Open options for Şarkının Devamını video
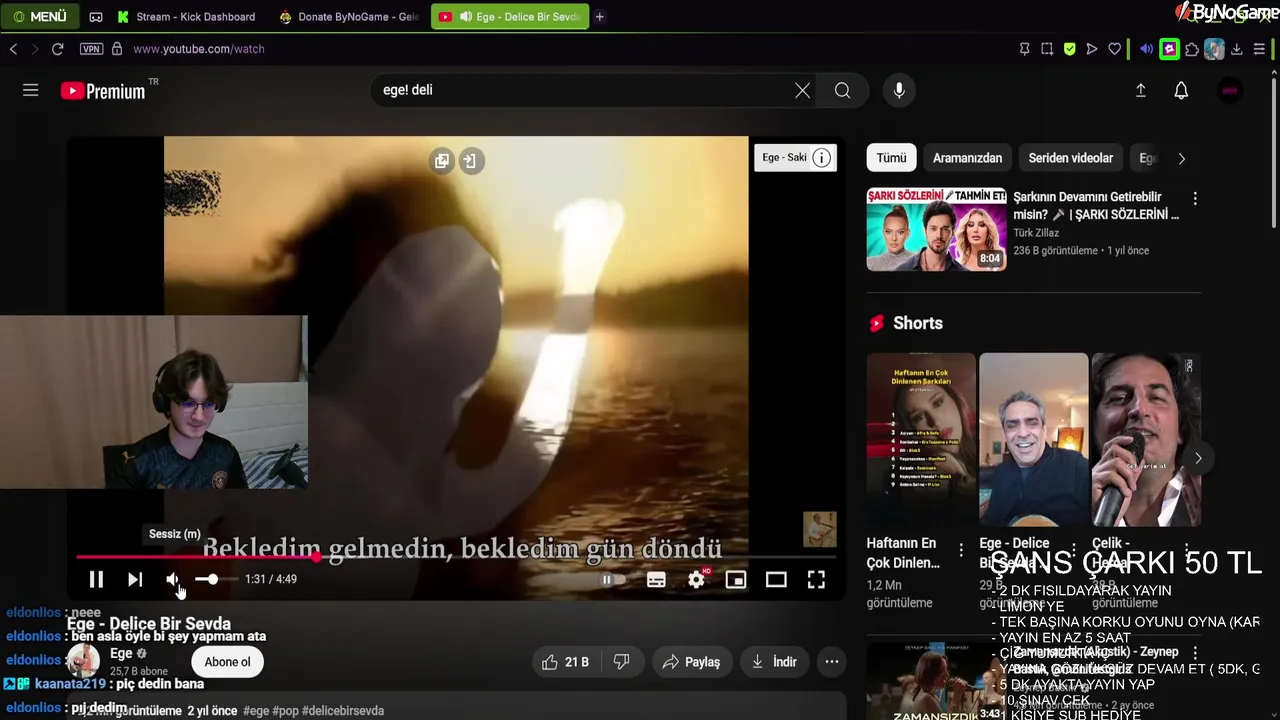The width and height of the screenshot is (1280, 720). click(1195, 199)
